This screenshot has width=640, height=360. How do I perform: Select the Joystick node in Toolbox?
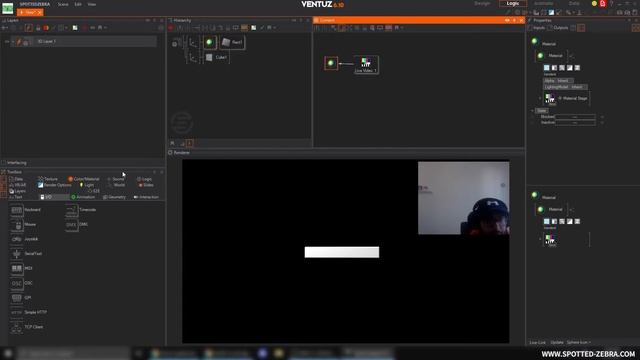[x=24, y=239]
